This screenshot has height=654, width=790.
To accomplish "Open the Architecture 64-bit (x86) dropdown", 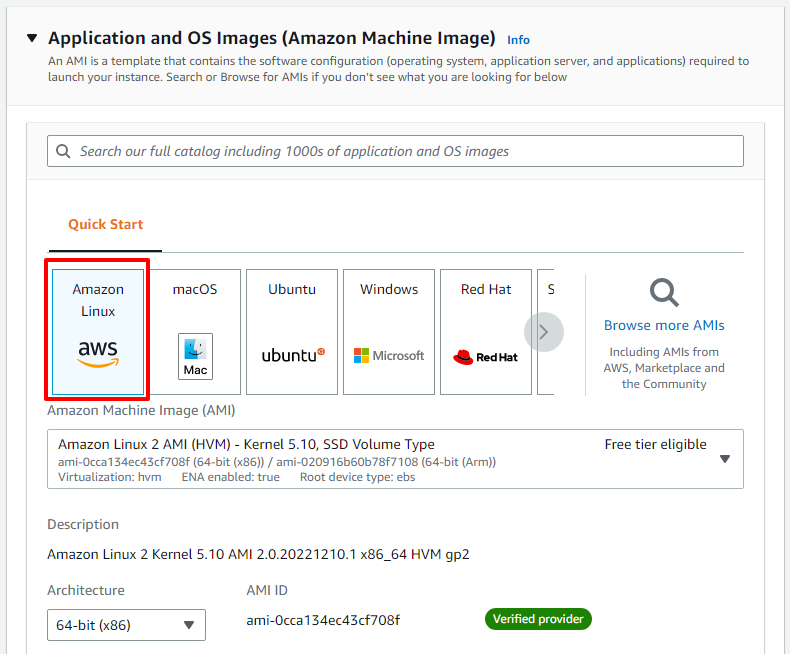I will 126,625.
